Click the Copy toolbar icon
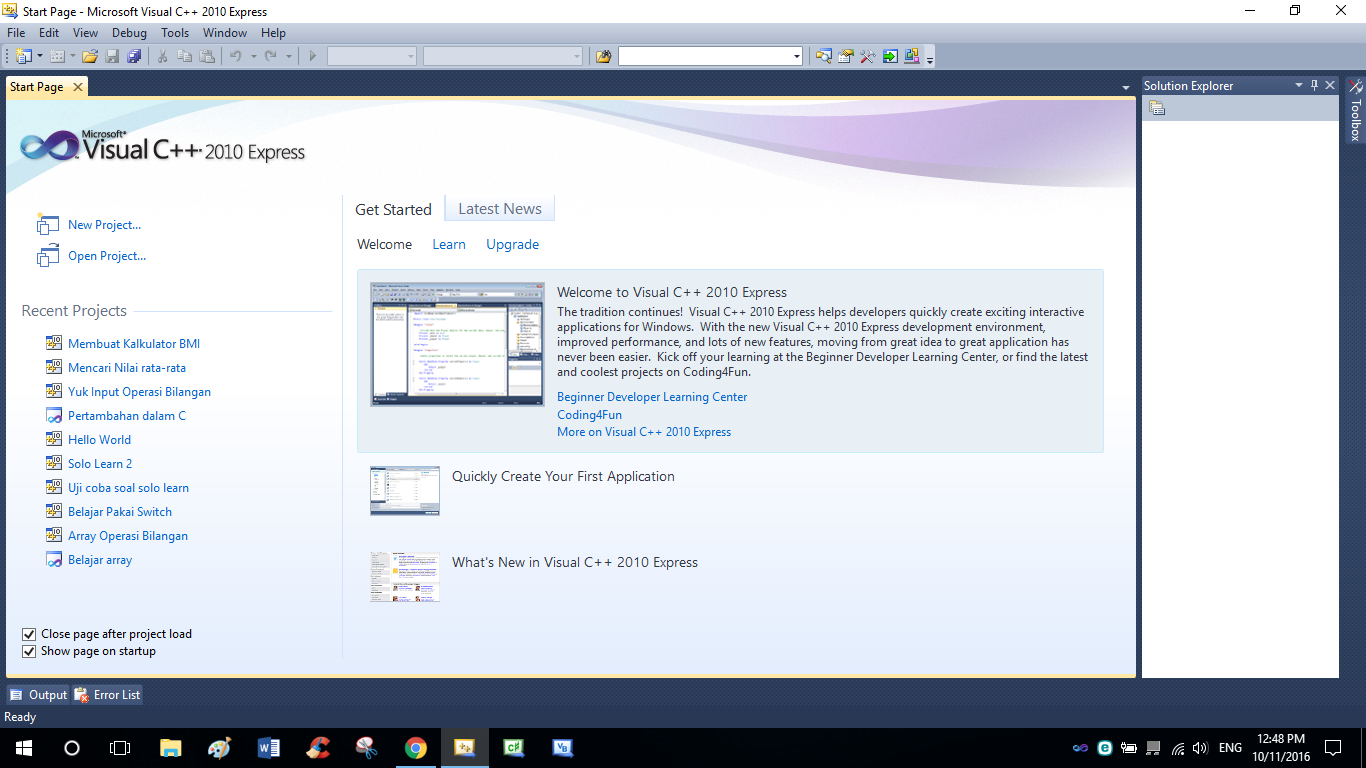The width and height of the screenshot is (1366, 768). (185, 56)
